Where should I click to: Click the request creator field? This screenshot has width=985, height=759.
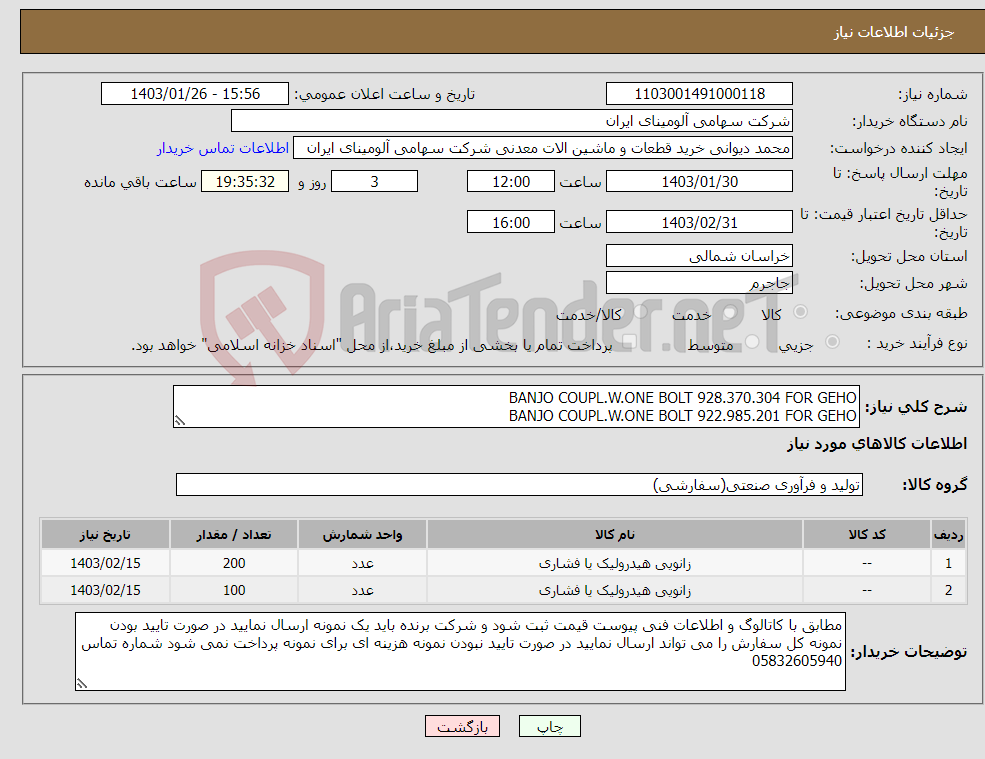[543, 148]
